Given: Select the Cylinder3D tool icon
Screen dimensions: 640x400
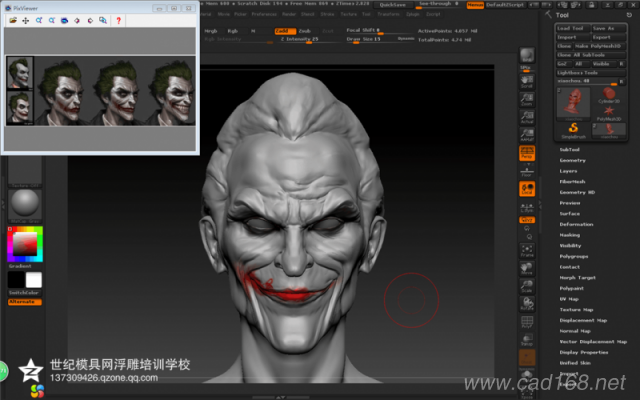Looking at the screenshot, I should [x=609, y=96].
